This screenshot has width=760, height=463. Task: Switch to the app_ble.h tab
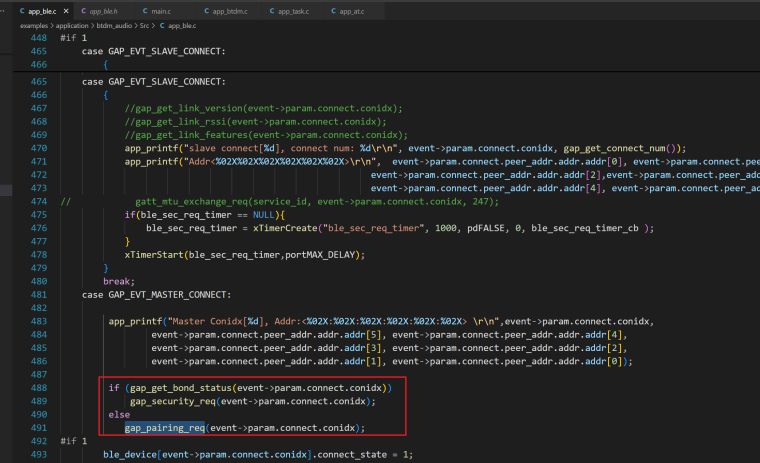click(103, 11)
